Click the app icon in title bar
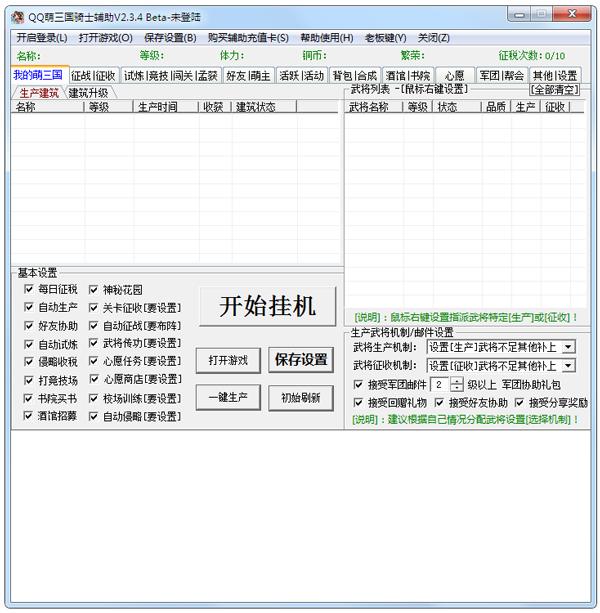Image resolution: width=600 pixels, height=613 pixels. (17, 17)
